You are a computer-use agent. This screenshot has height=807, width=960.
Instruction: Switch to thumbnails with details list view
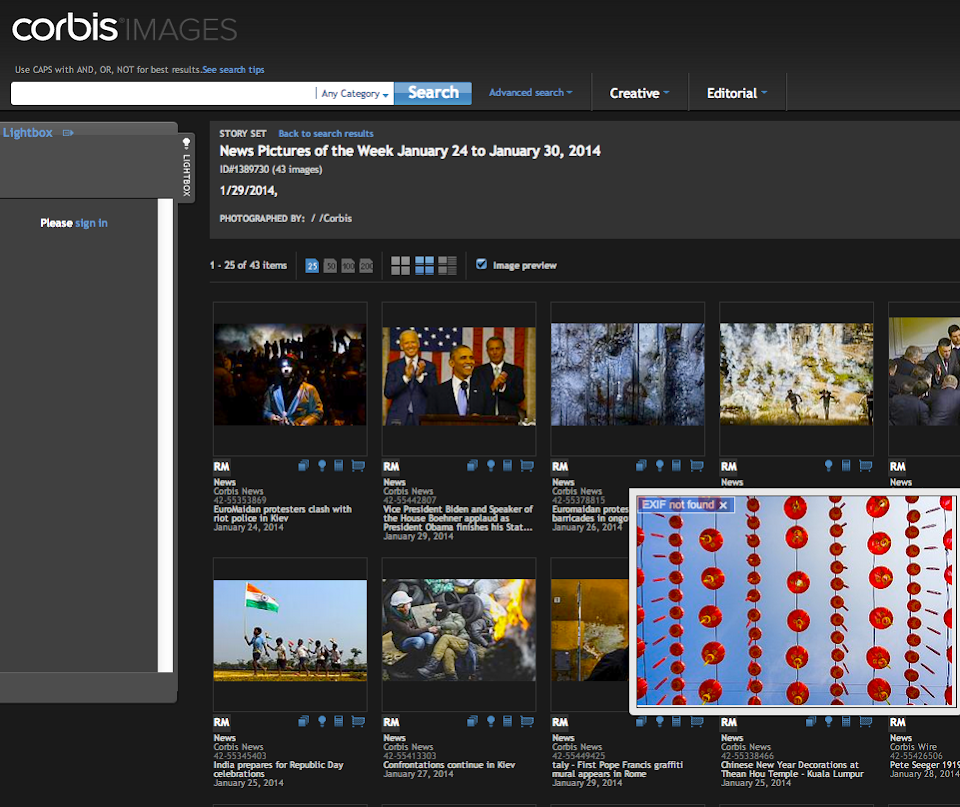448,266
